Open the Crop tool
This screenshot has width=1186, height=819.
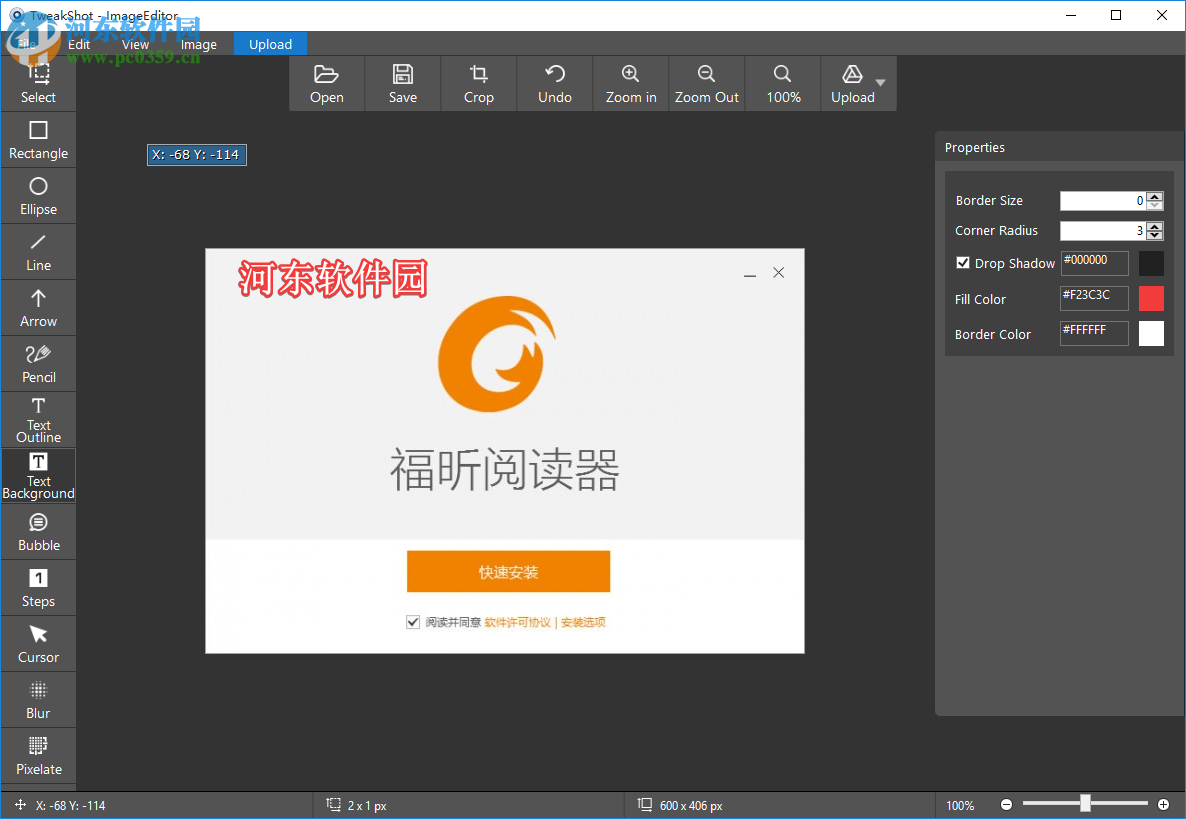pyautogui.click(x=478, y=83)
